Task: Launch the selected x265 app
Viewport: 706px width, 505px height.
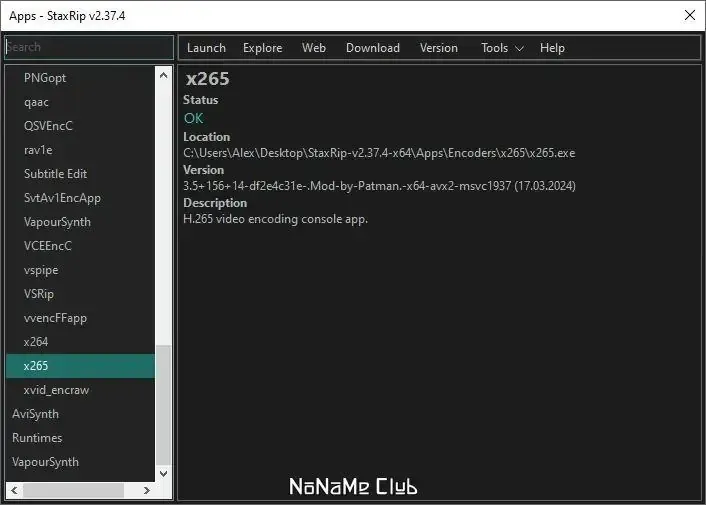Action: click(206, 48)
